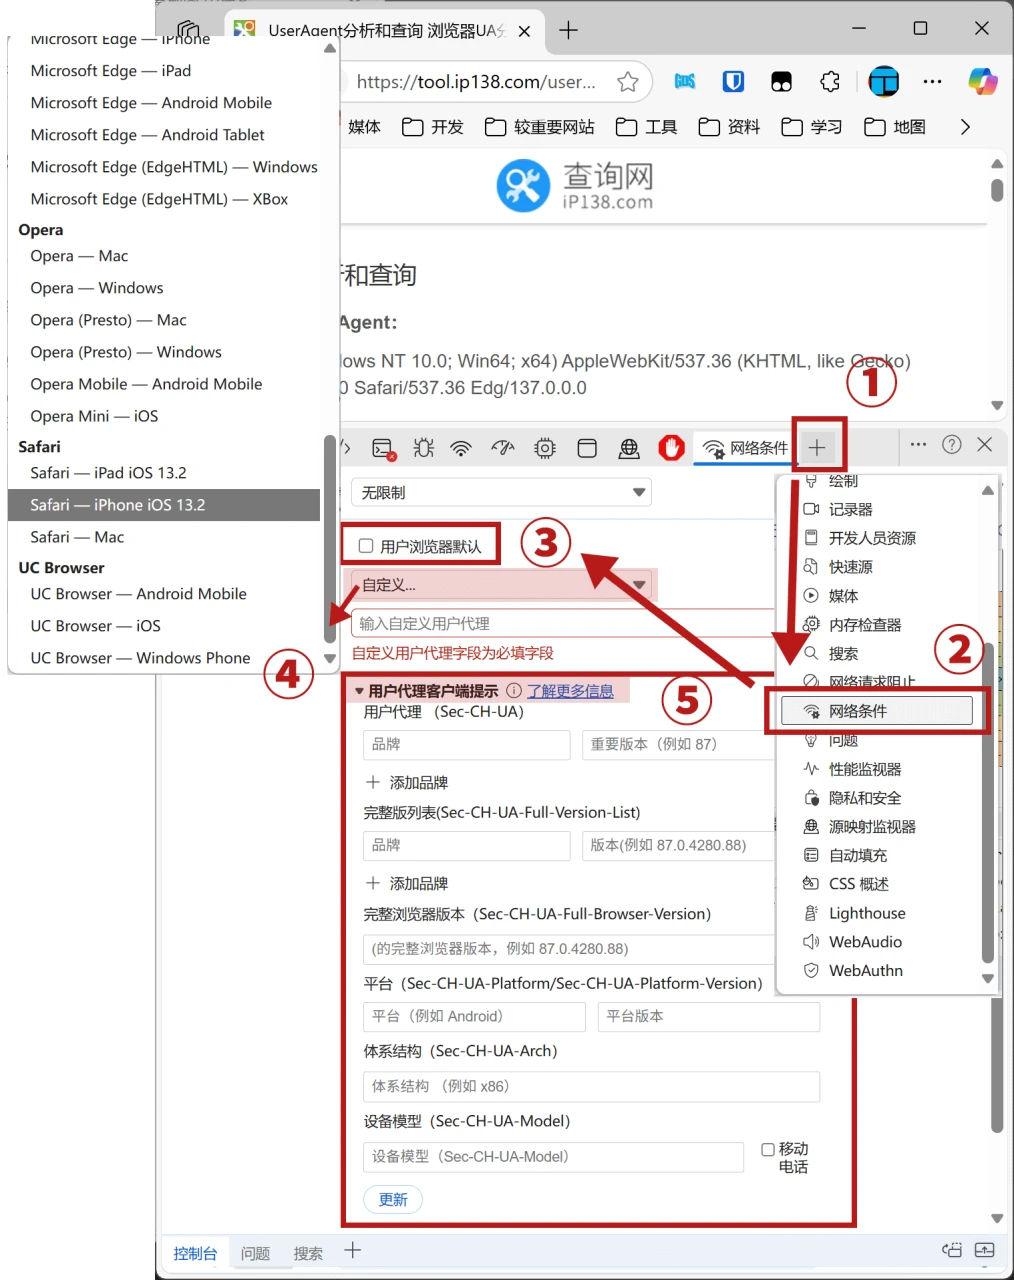1014x1280 pixels.
Task: Choose Safari — iPhone iOS 13.2 option
Action: click(x=164, y=505)
